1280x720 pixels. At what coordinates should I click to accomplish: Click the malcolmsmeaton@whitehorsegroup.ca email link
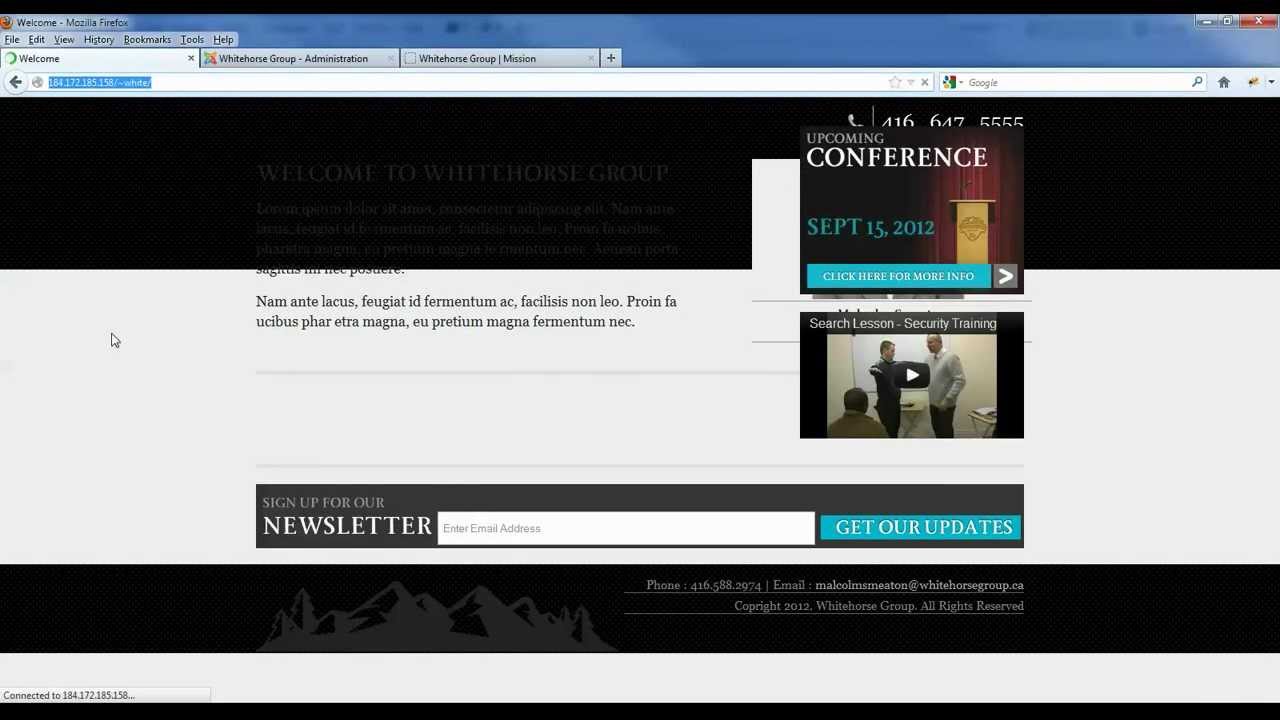pos(919,585)
